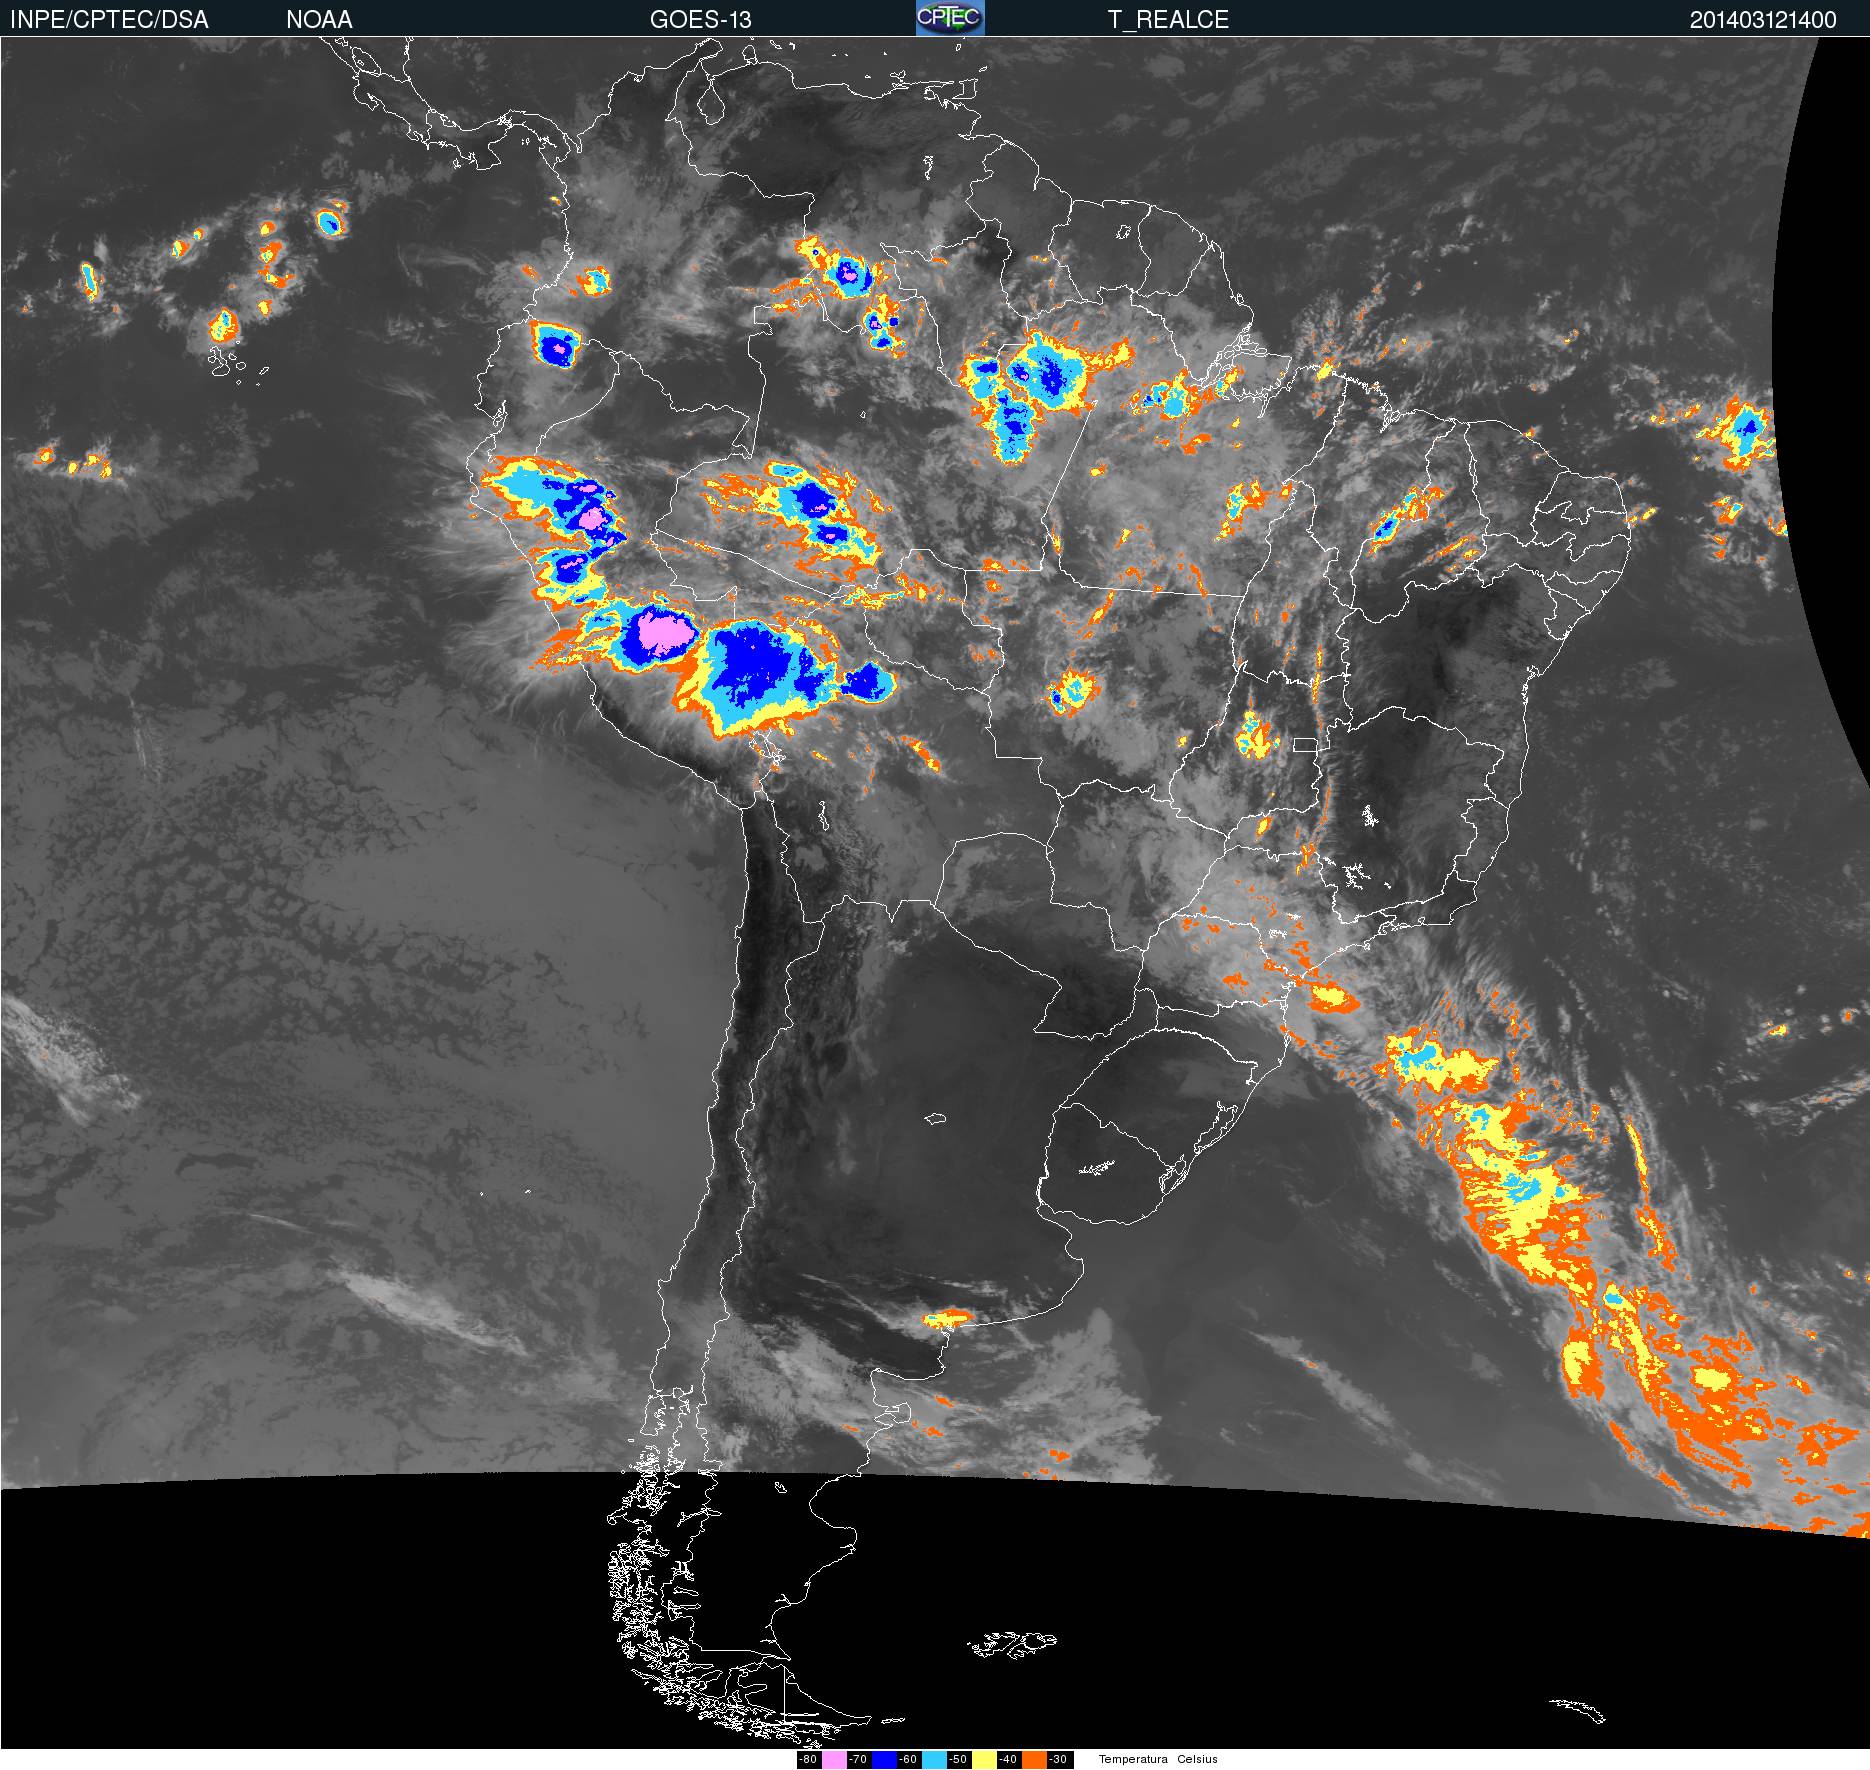Select the orange legend color swatch
The width and height of the screenshot is (1870, 1770).
click(x=1034, y=1759)
